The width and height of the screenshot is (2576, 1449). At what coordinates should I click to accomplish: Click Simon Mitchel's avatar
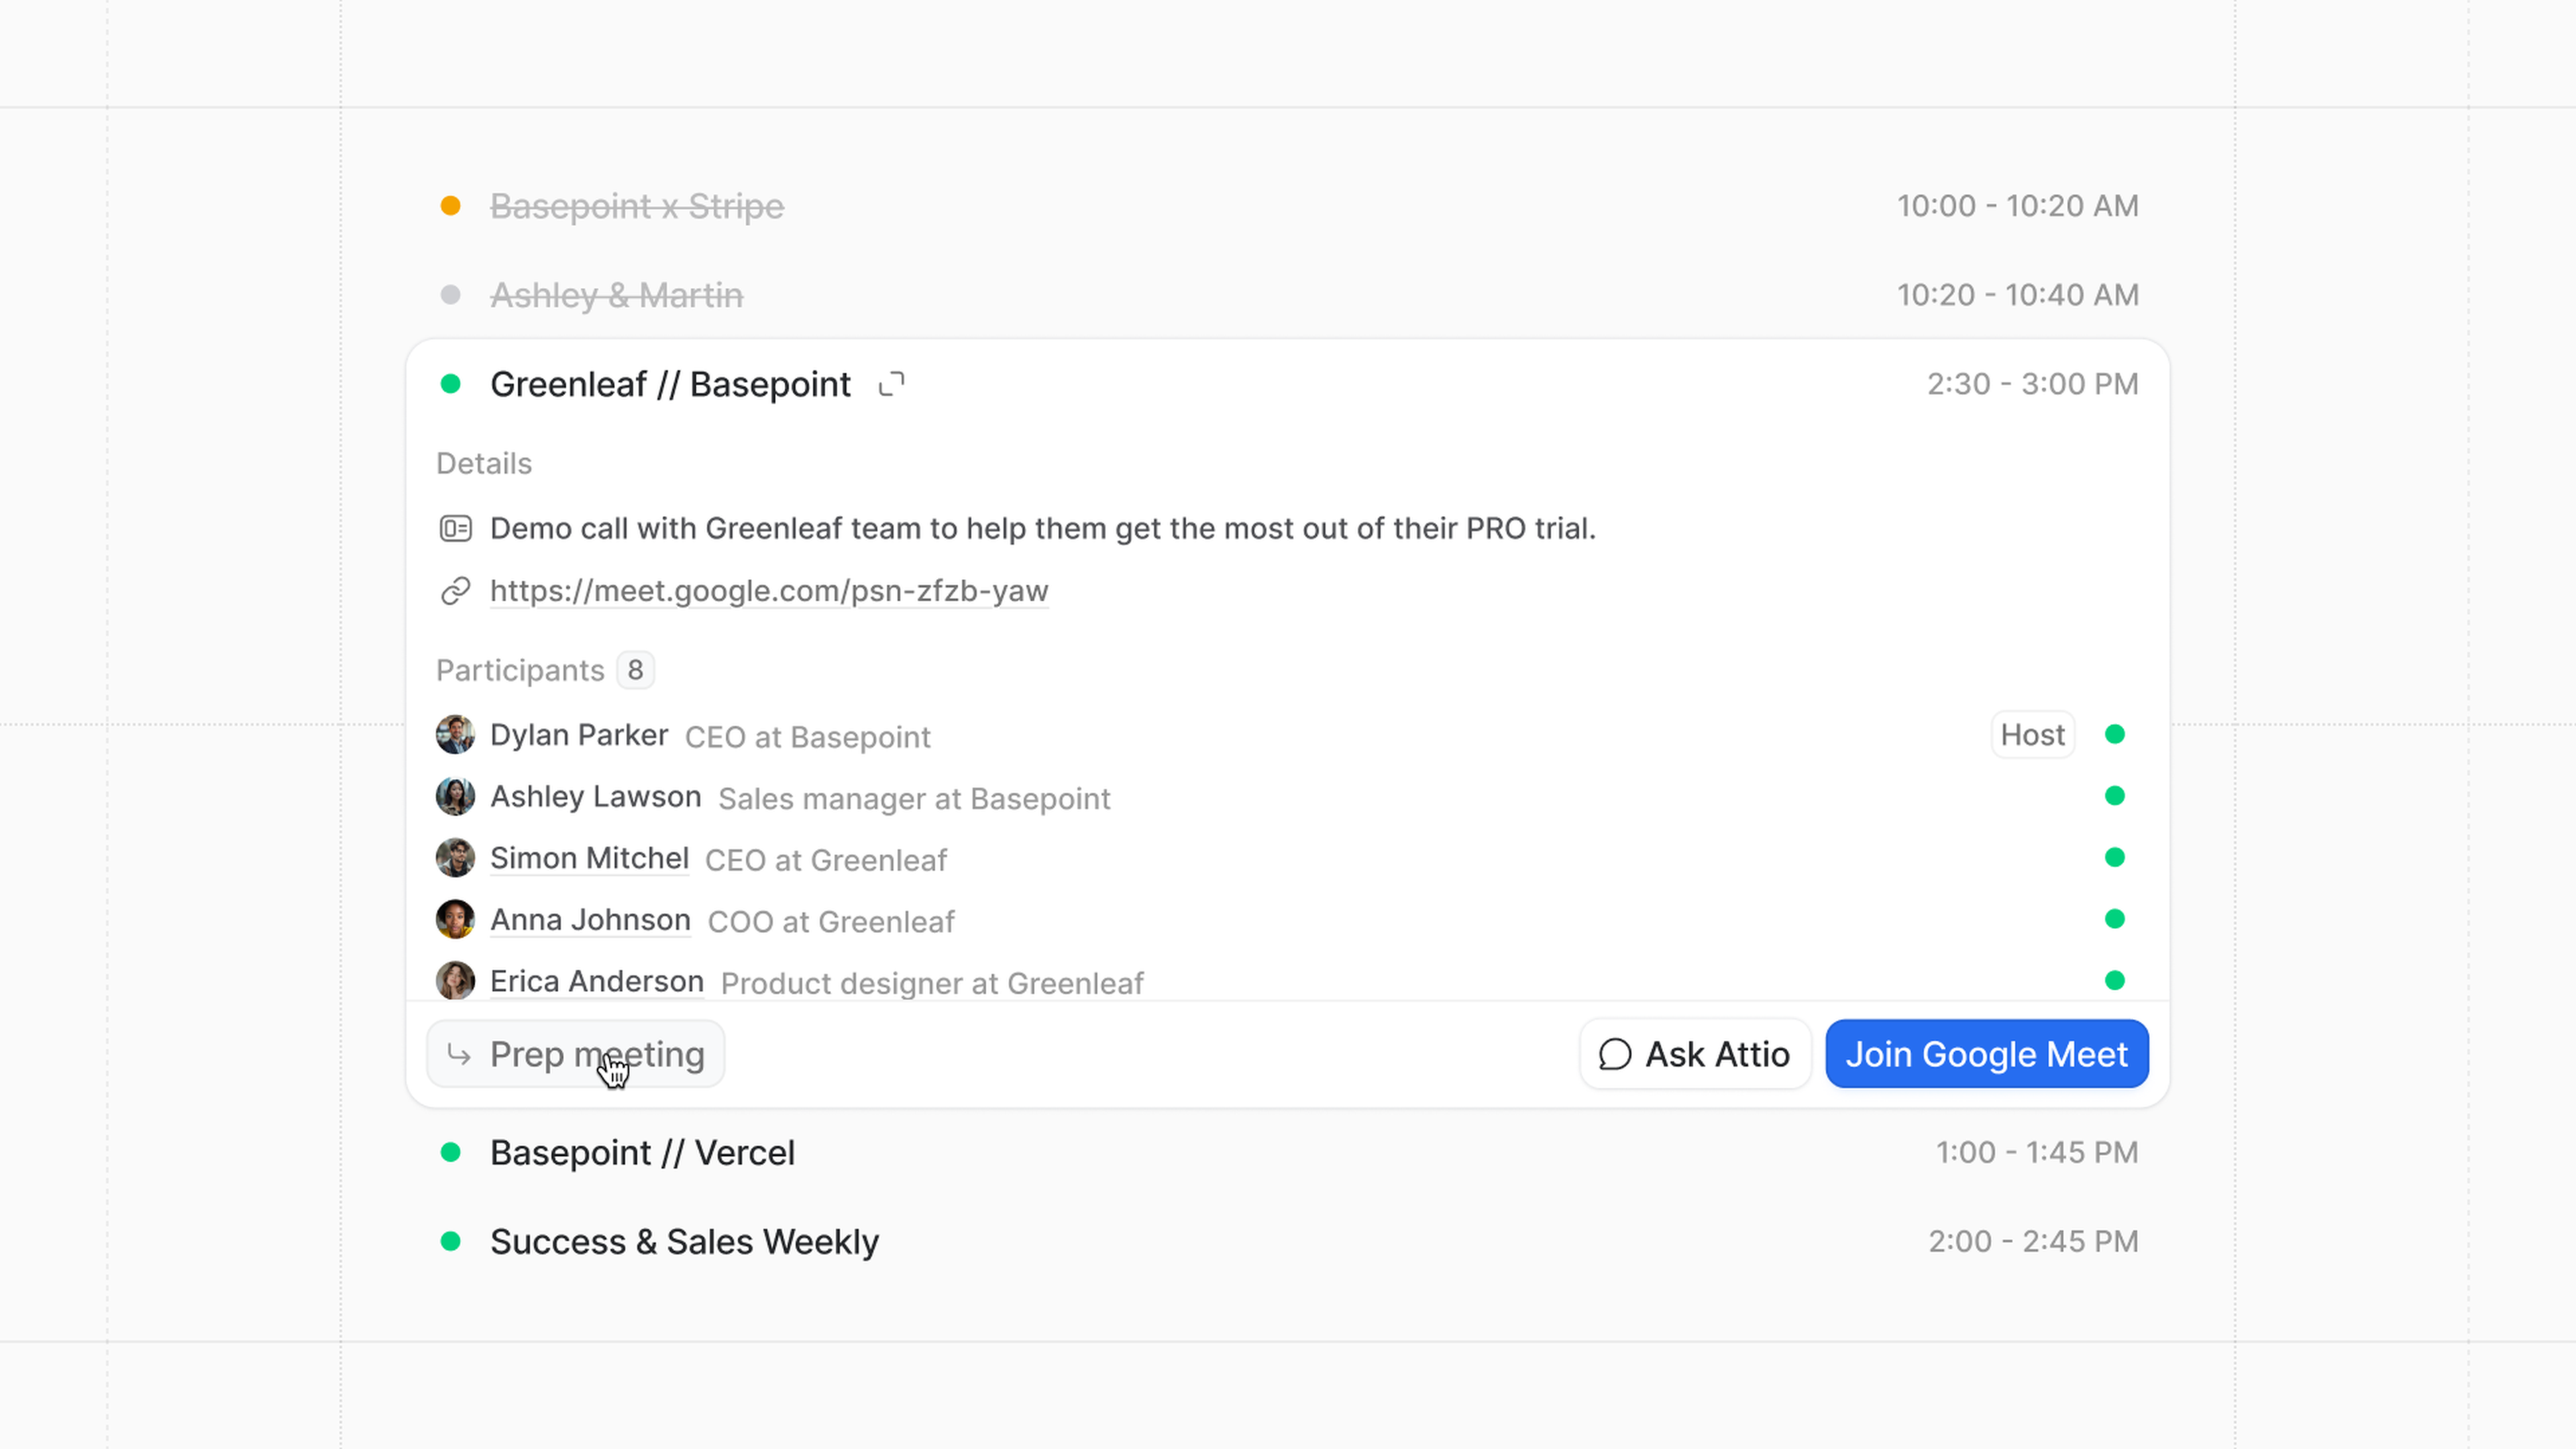(x=455, y=858)
